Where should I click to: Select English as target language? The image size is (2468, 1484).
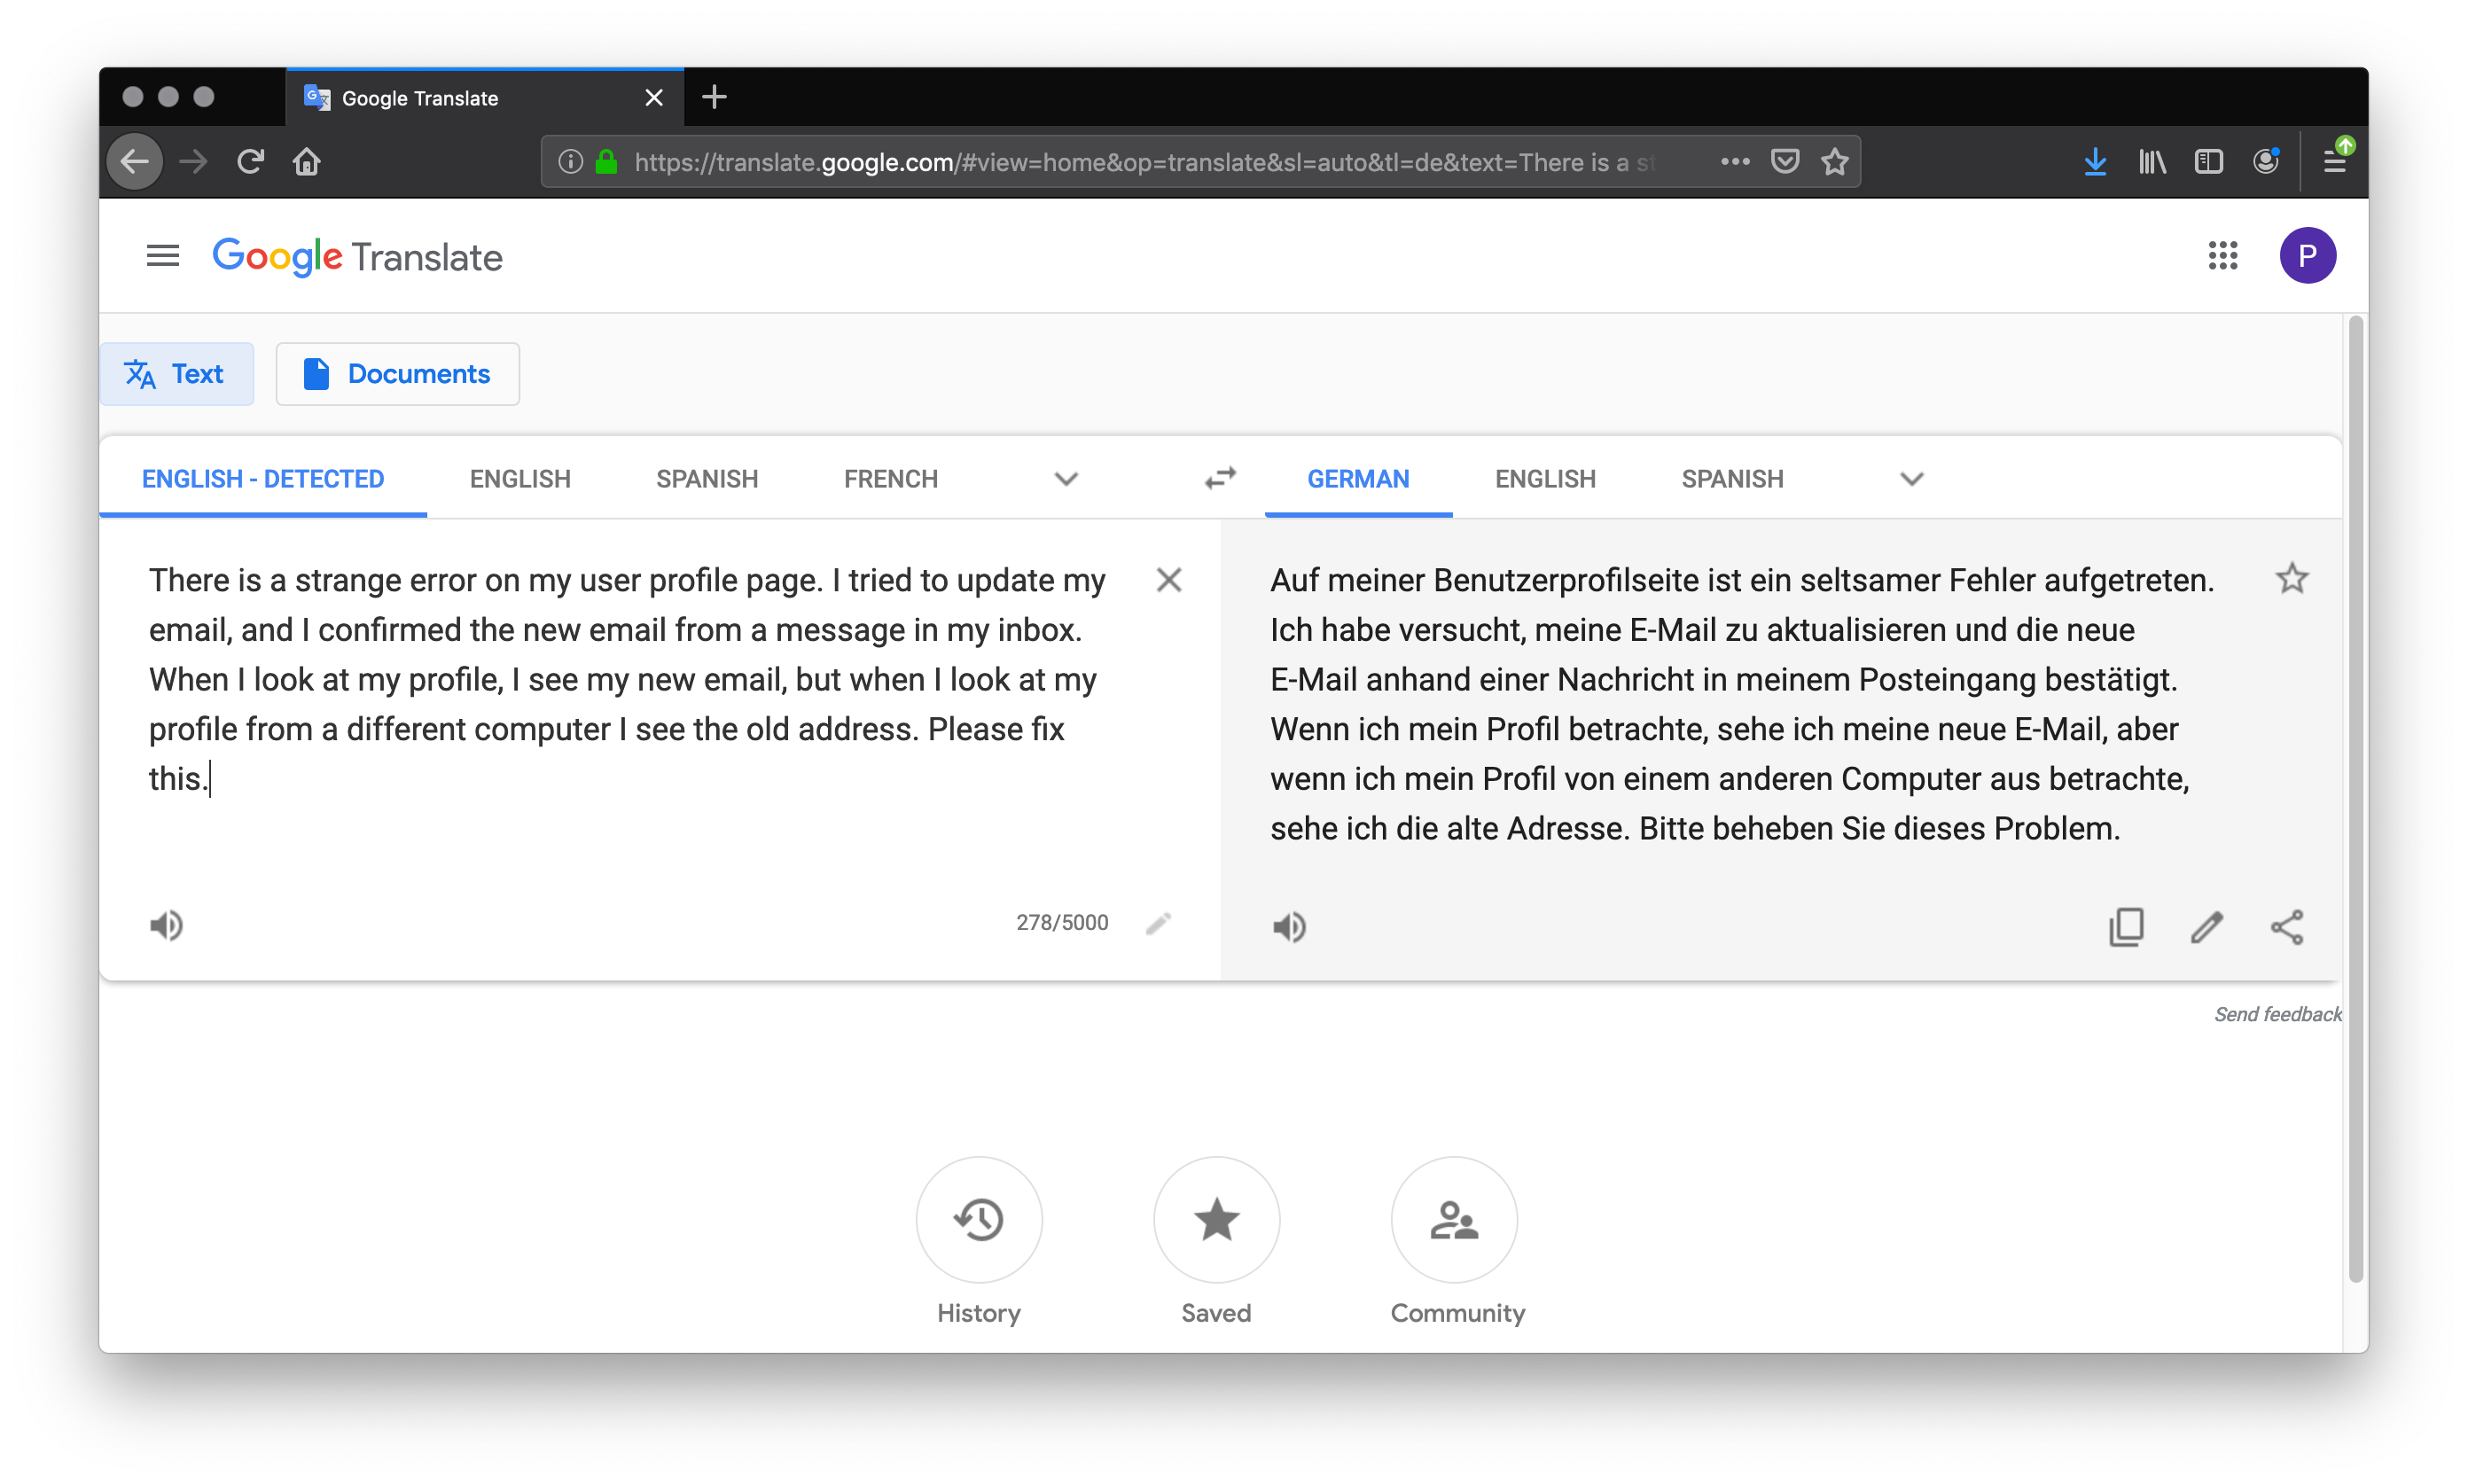[1545, 479]
